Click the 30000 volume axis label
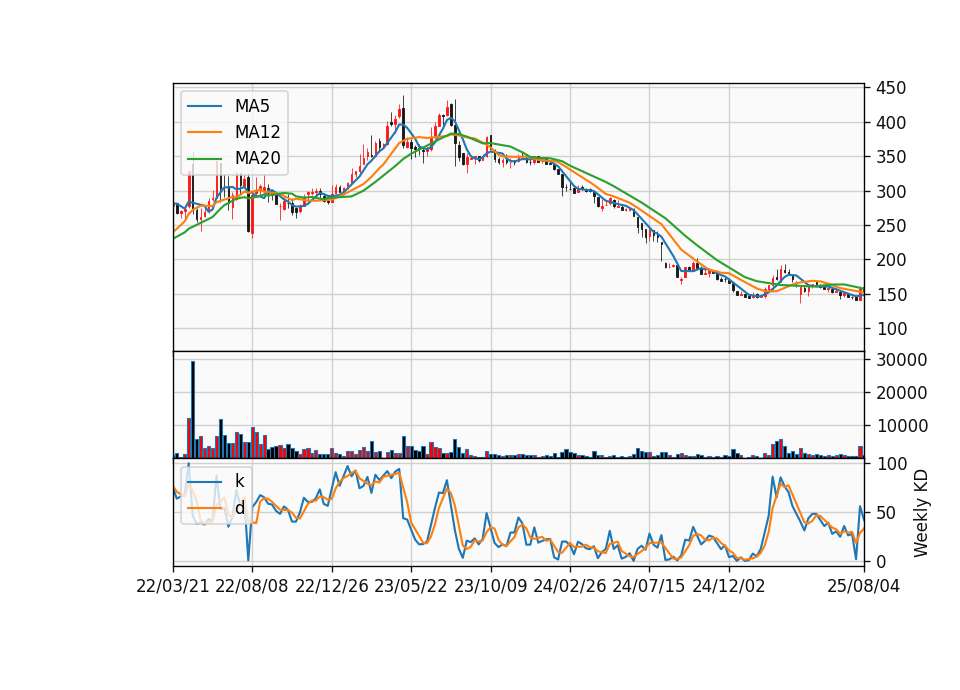Image resolution: width=960 pixels, height=690 pixels. tap(901, 360)
